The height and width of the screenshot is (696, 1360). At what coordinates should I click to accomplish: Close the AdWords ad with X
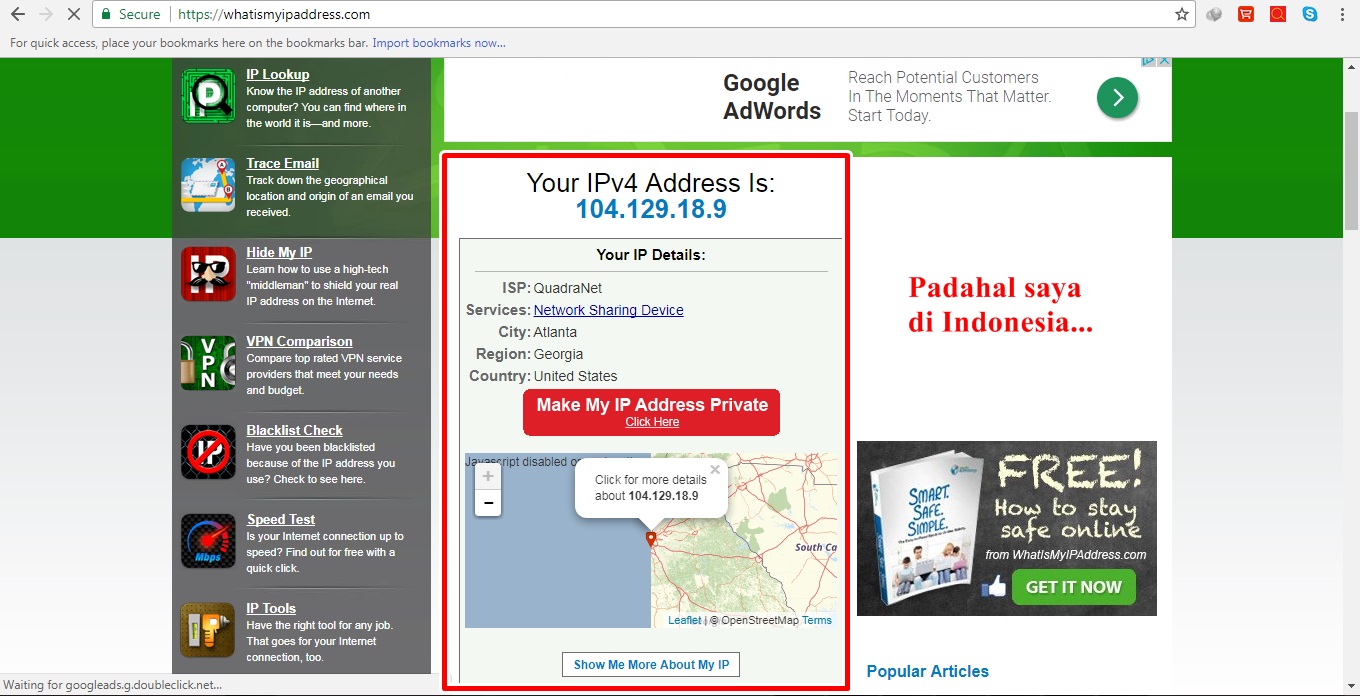[x=1164, y=61]
